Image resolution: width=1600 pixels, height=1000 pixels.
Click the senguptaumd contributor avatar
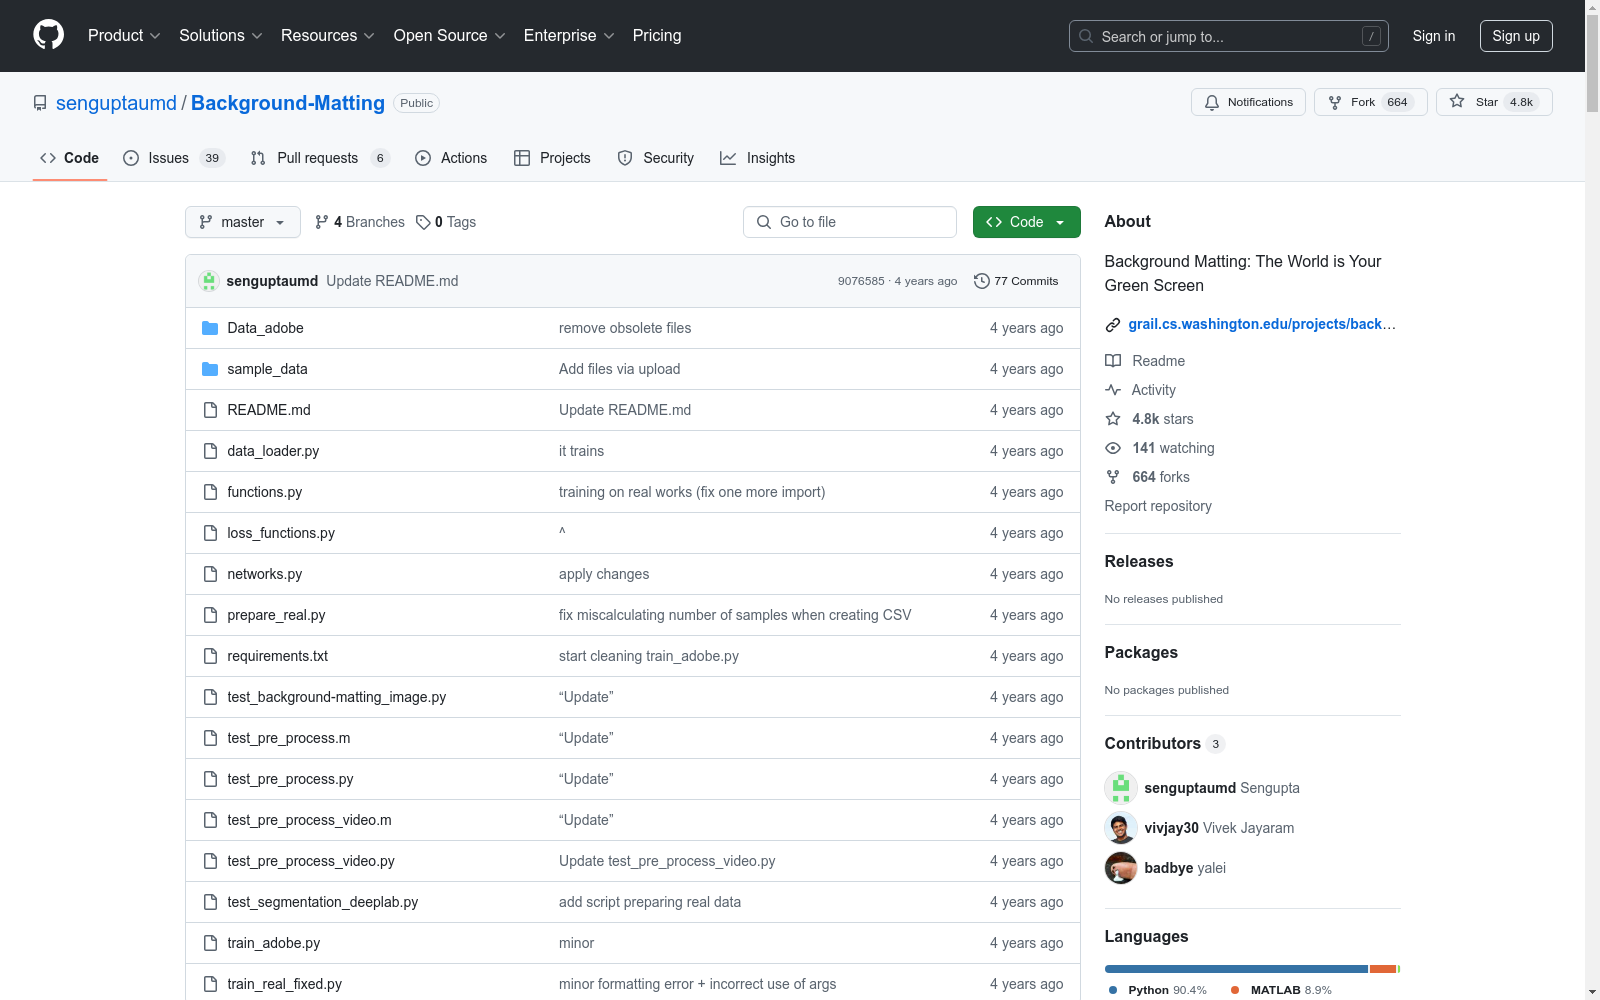(x=1121, y=788)
